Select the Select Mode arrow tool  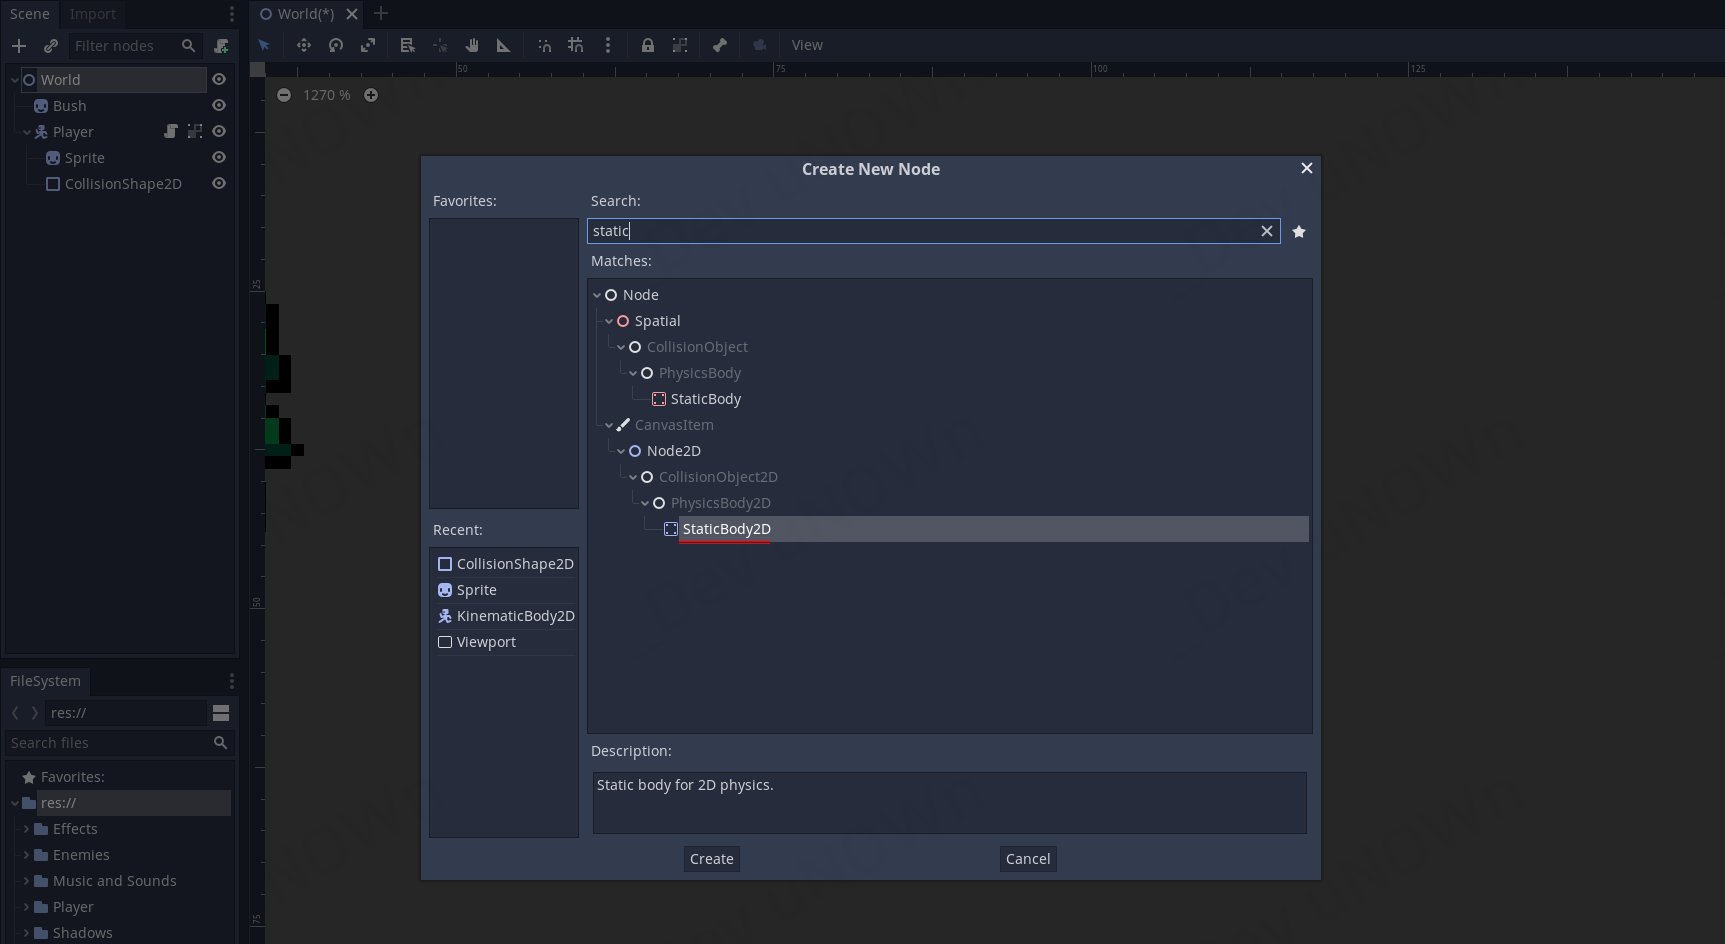tap(264, 45)
